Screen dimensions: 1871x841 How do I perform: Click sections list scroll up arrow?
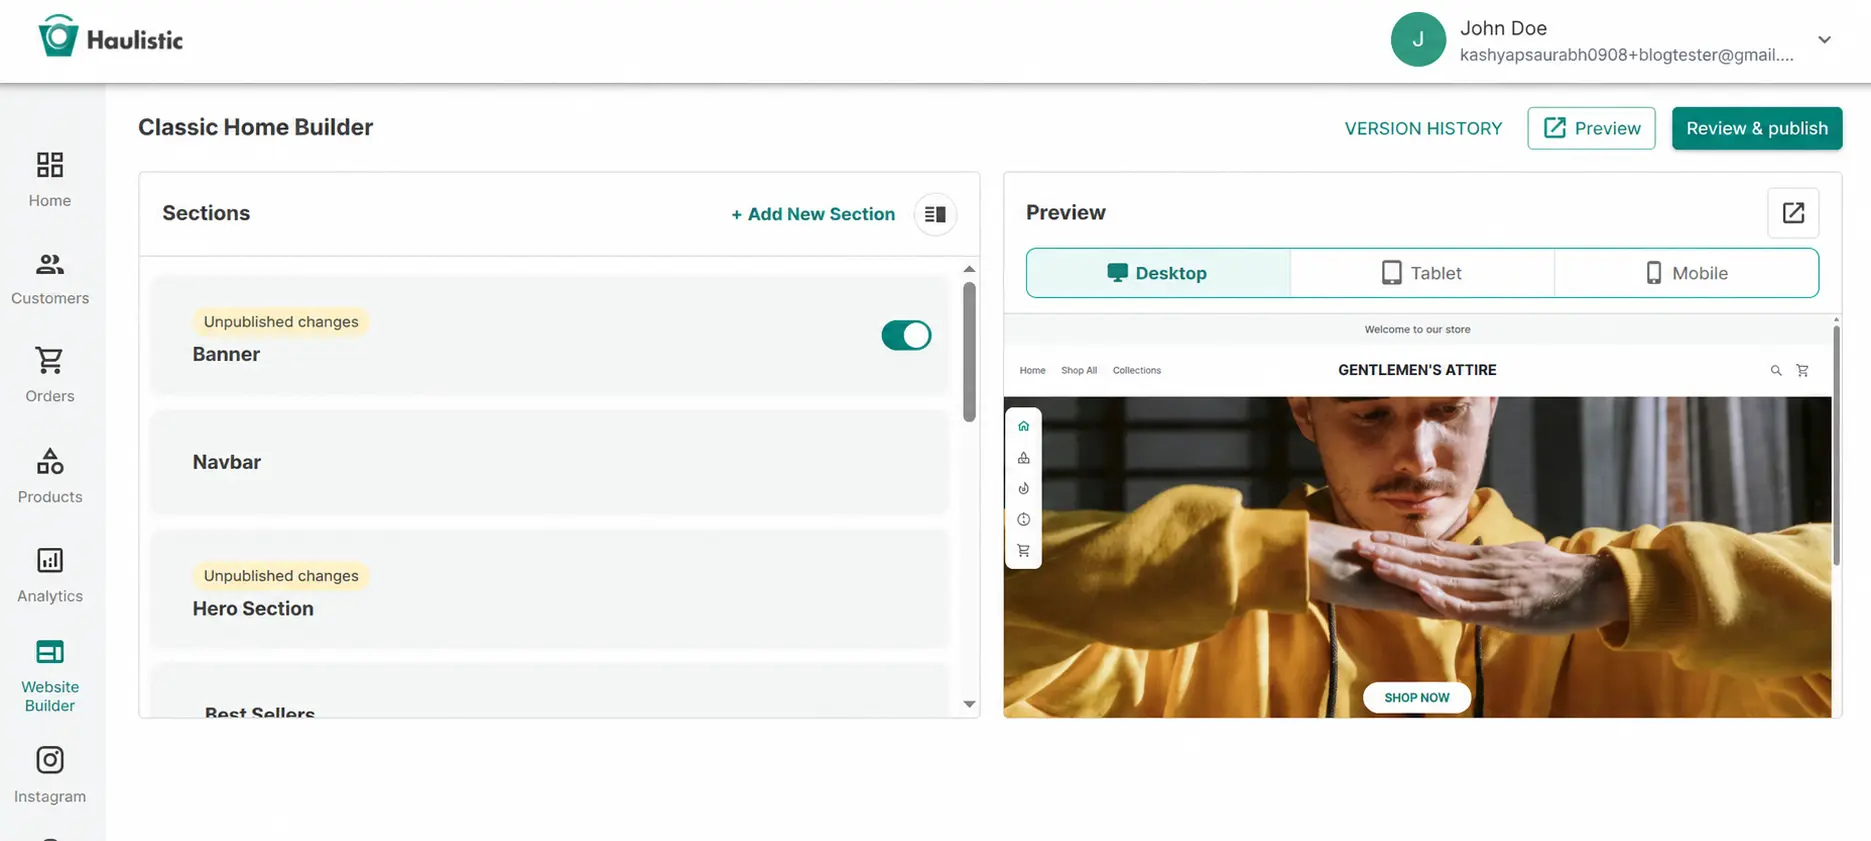pos(969,269)
